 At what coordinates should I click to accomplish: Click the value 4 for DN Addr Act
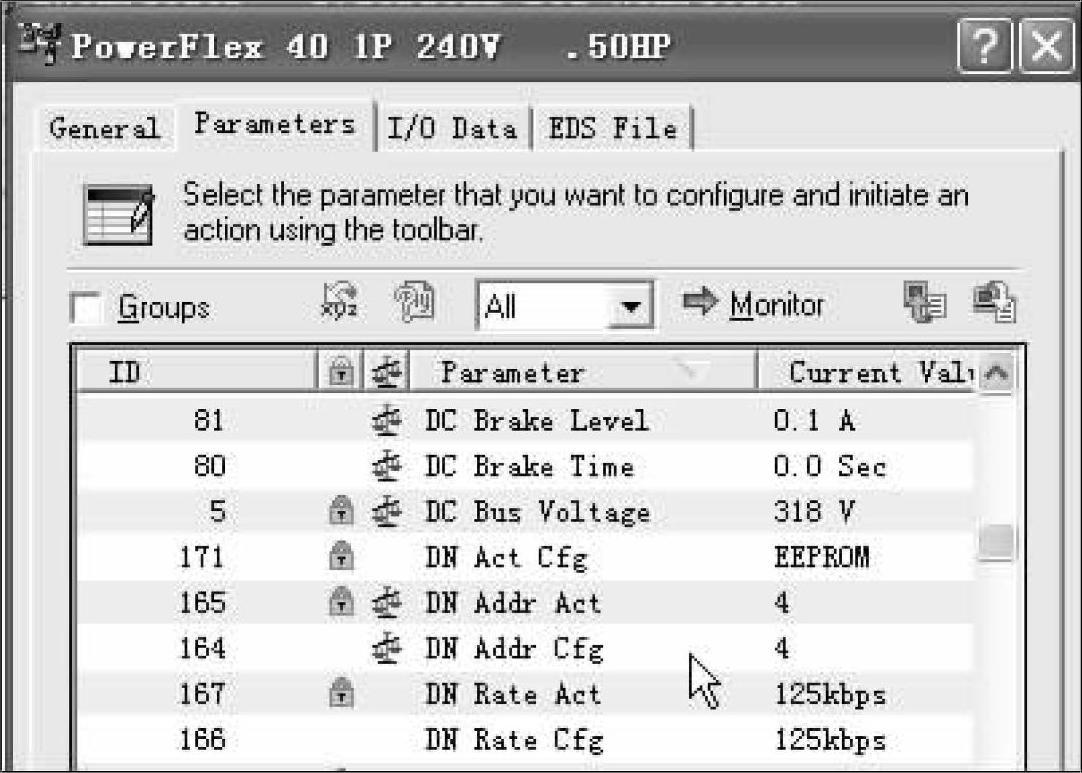pyautogui.click(x=781, y=603)
